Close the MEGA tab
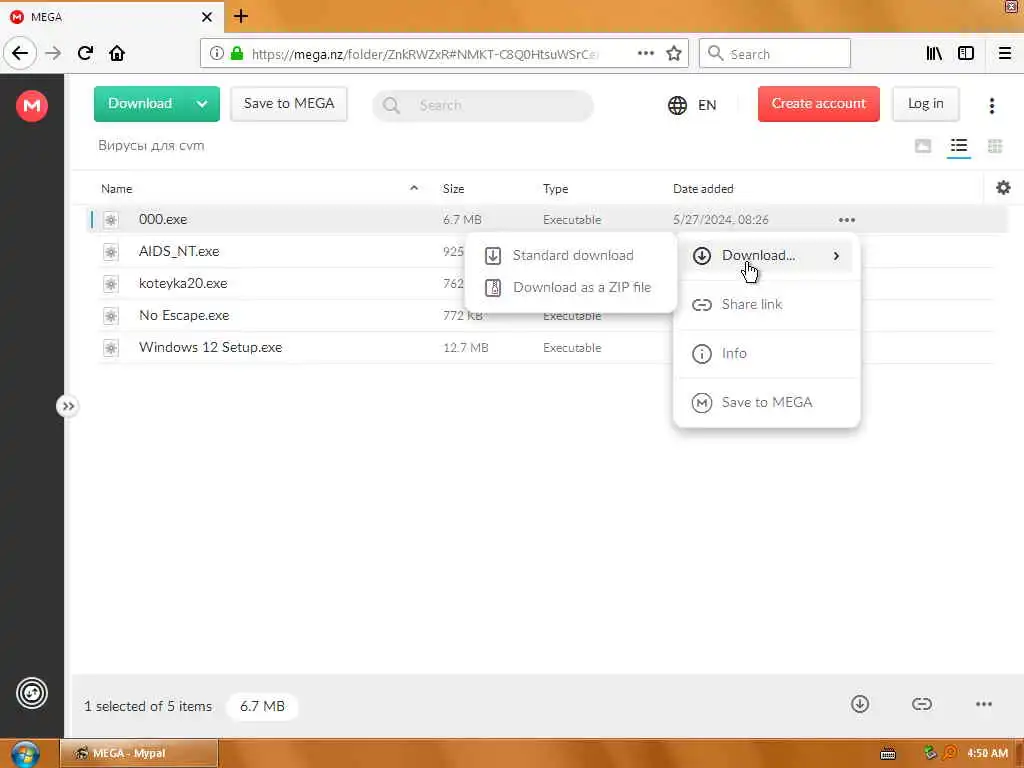The image size is (1024, 768). pyautogui.click(x=207, y=17)
